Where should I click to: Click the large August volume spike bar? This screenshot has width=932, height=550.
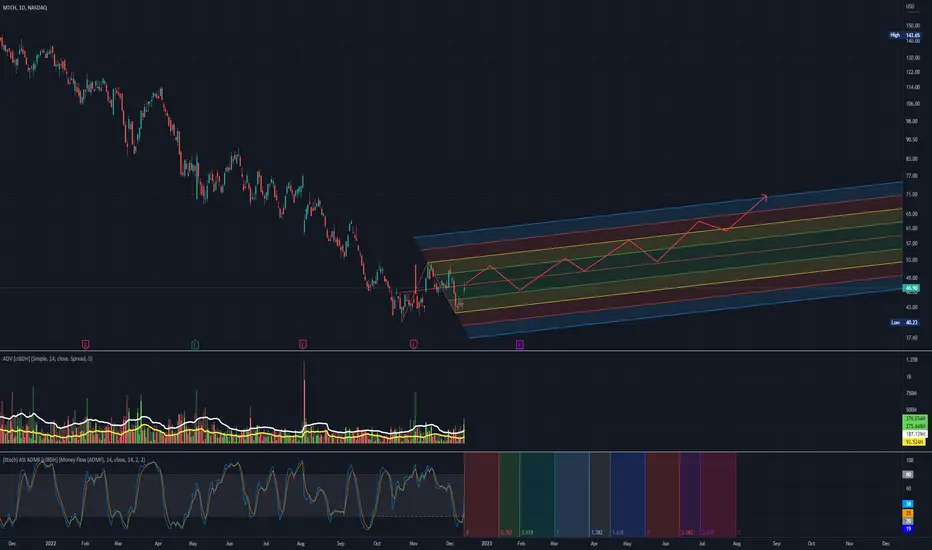pyautogui.click(x=304, y=402)
